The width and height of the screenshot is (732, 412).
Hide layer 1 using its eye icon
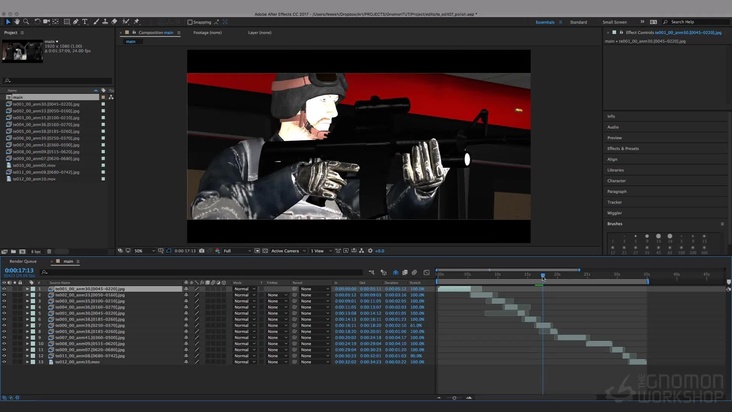[x=4, y=289]
